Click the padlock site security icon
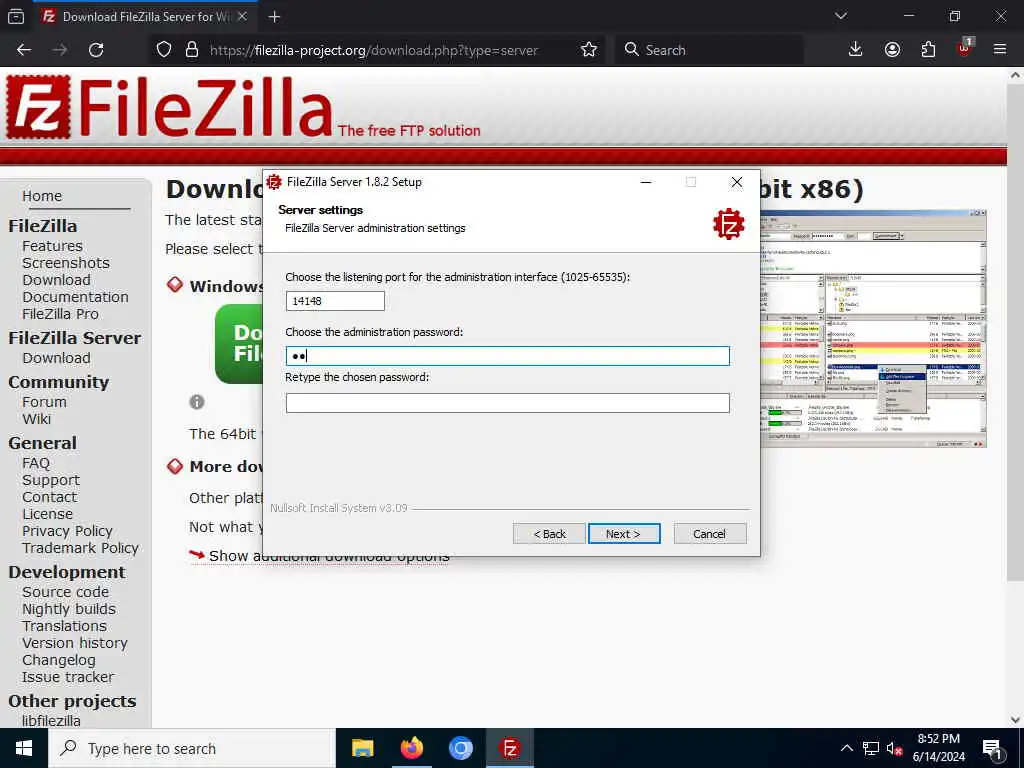 click(x=191, y=50)
